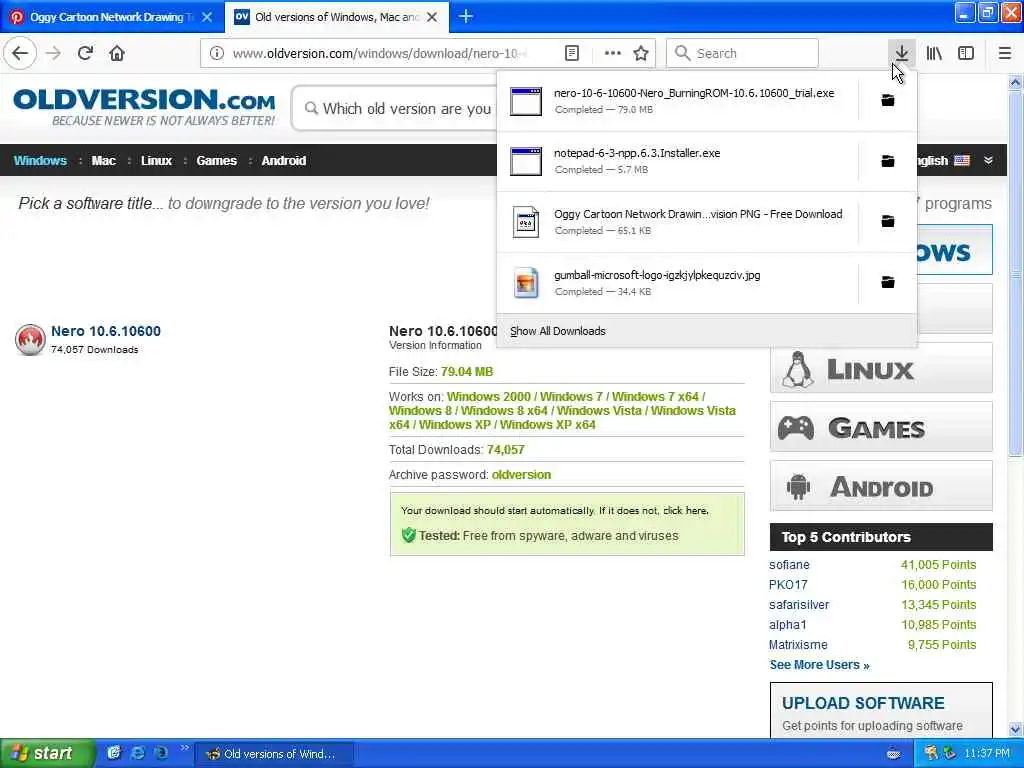Switch to the Oggy Cartoon Network tab
This screenshot has width=1024, height=768.
112,17
